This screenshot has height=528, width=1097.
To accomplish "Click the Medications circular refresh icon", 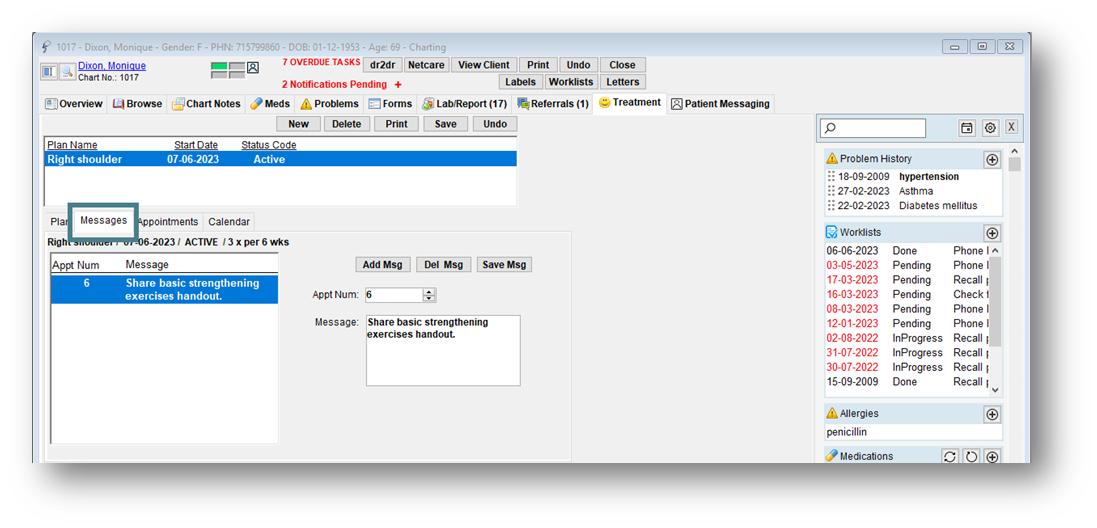I will coord(971,457).
